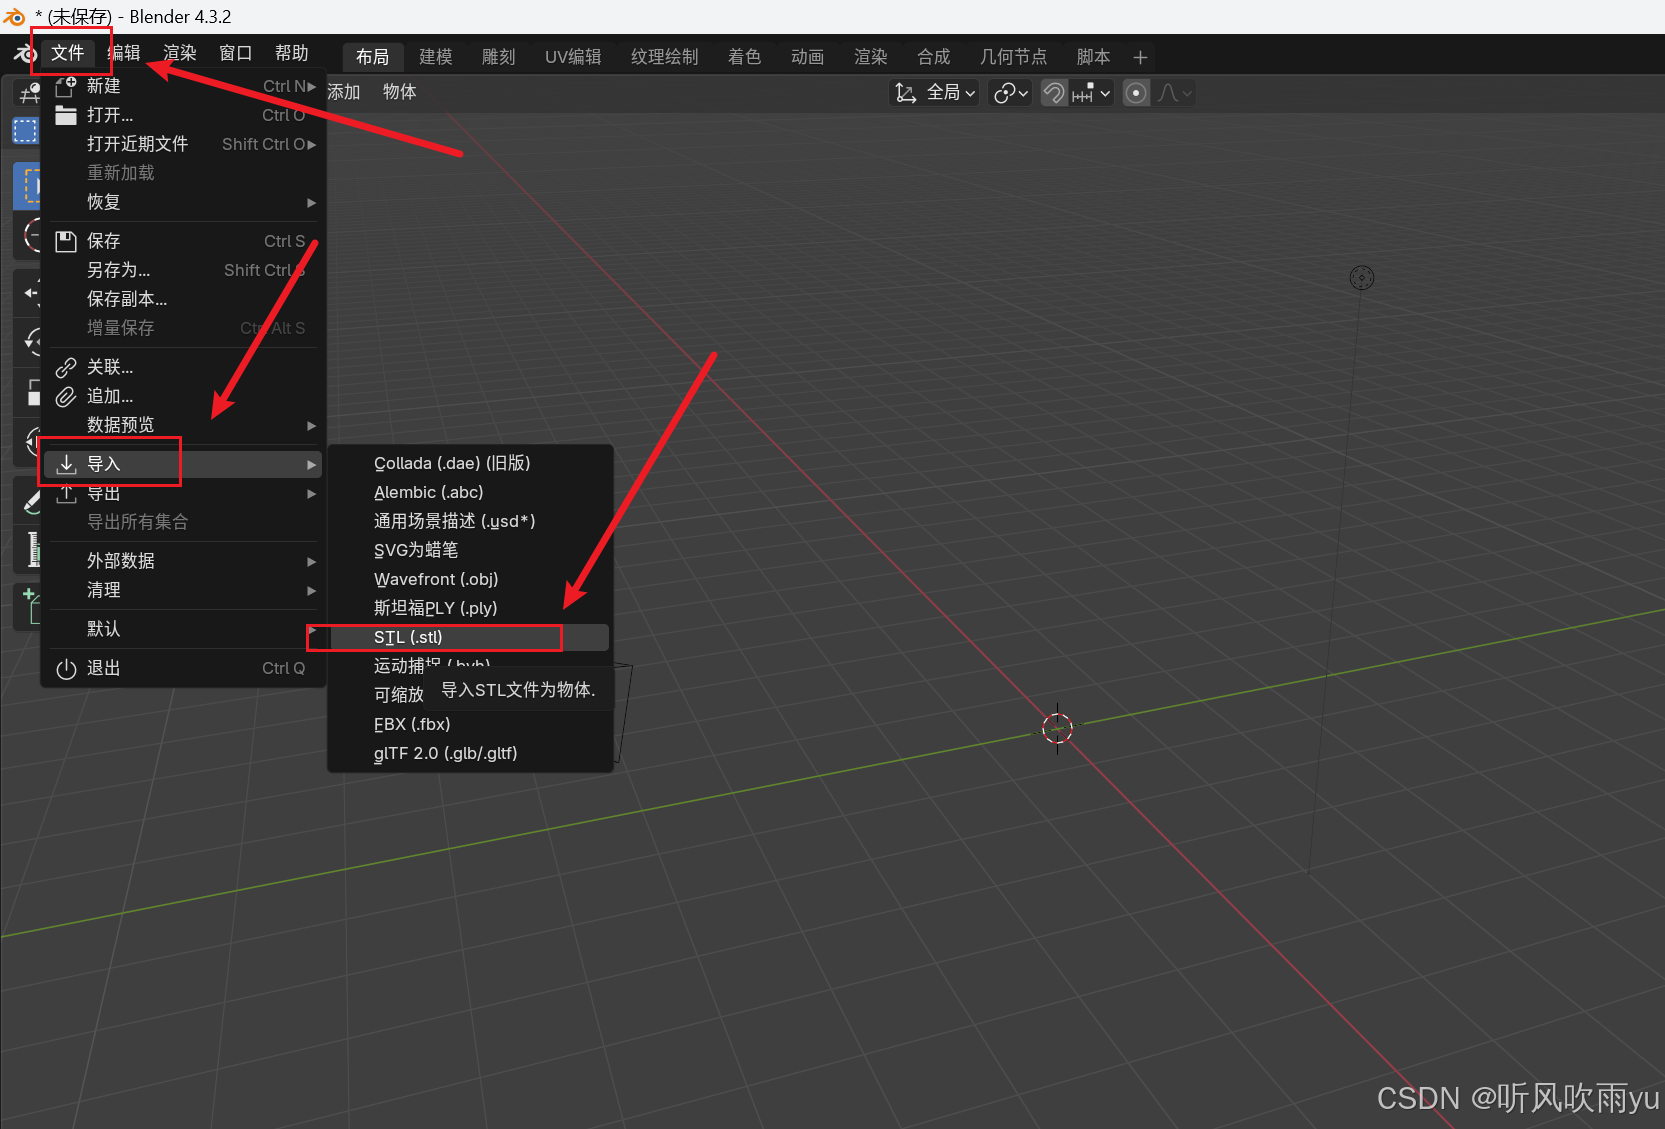Viewport: 1665px width, 1129px height.
Task: Open the snapping options dropdown
Action: point(1091,93)
